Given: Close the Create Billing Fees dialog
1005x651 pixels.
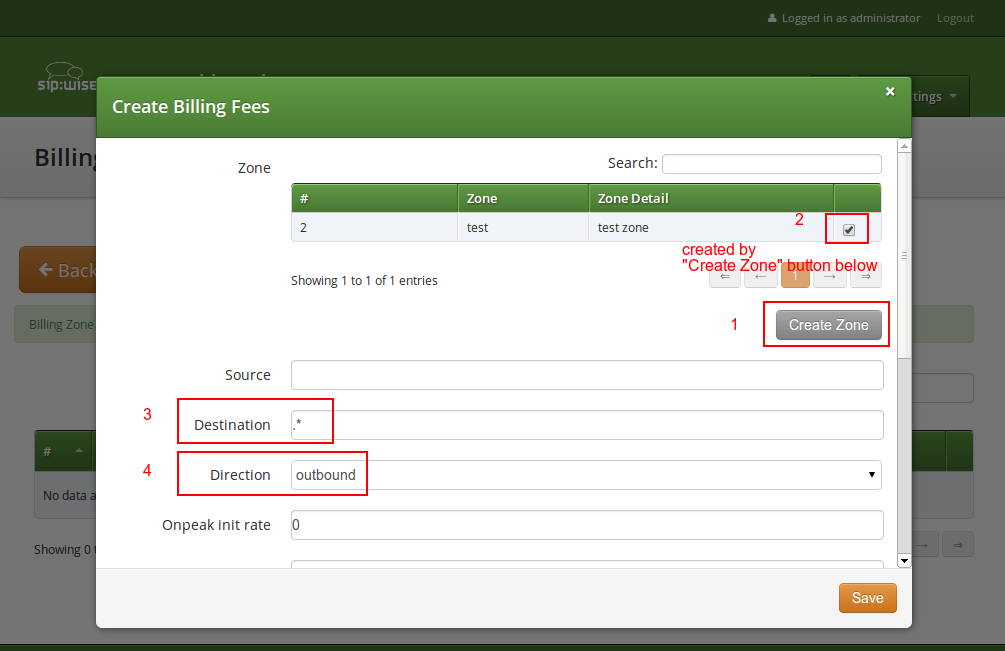Looking at the screenshot, I should pyautogui.click(x=889, y=91).
